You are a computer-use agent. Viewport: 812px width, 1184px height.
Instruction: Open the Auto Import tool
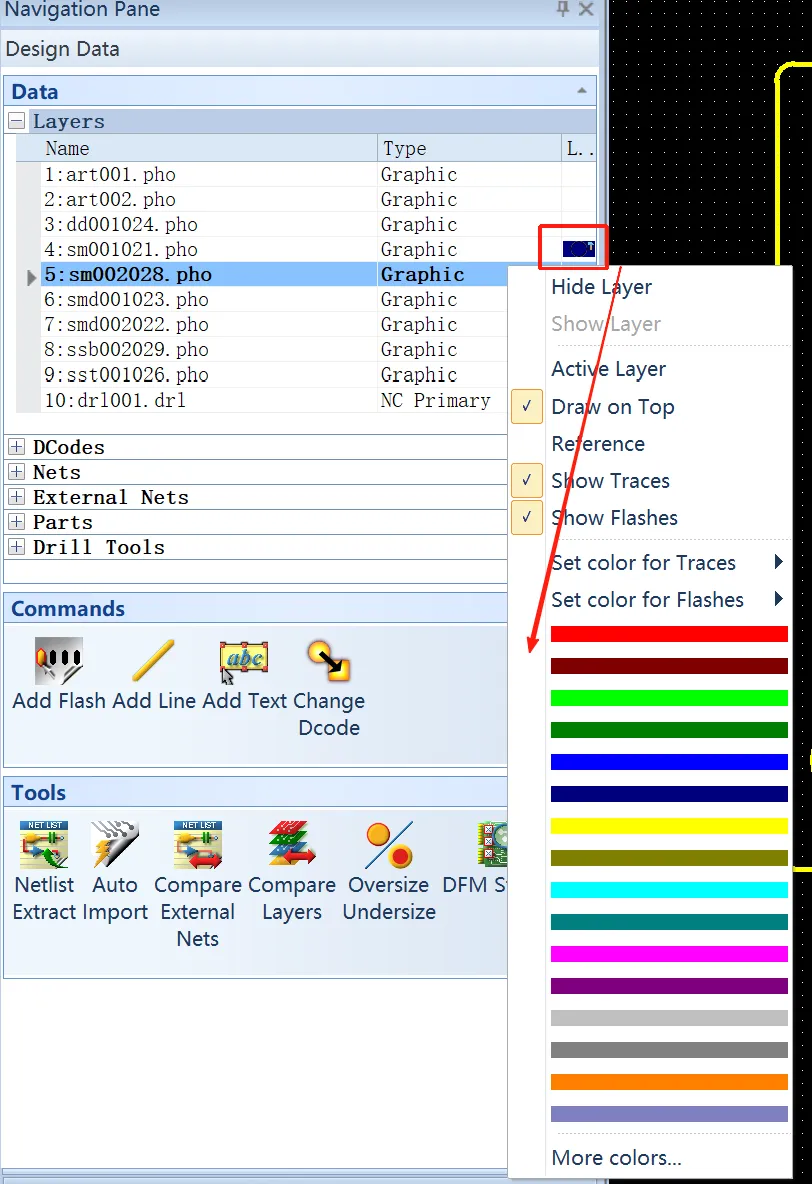tap(115, 845)
